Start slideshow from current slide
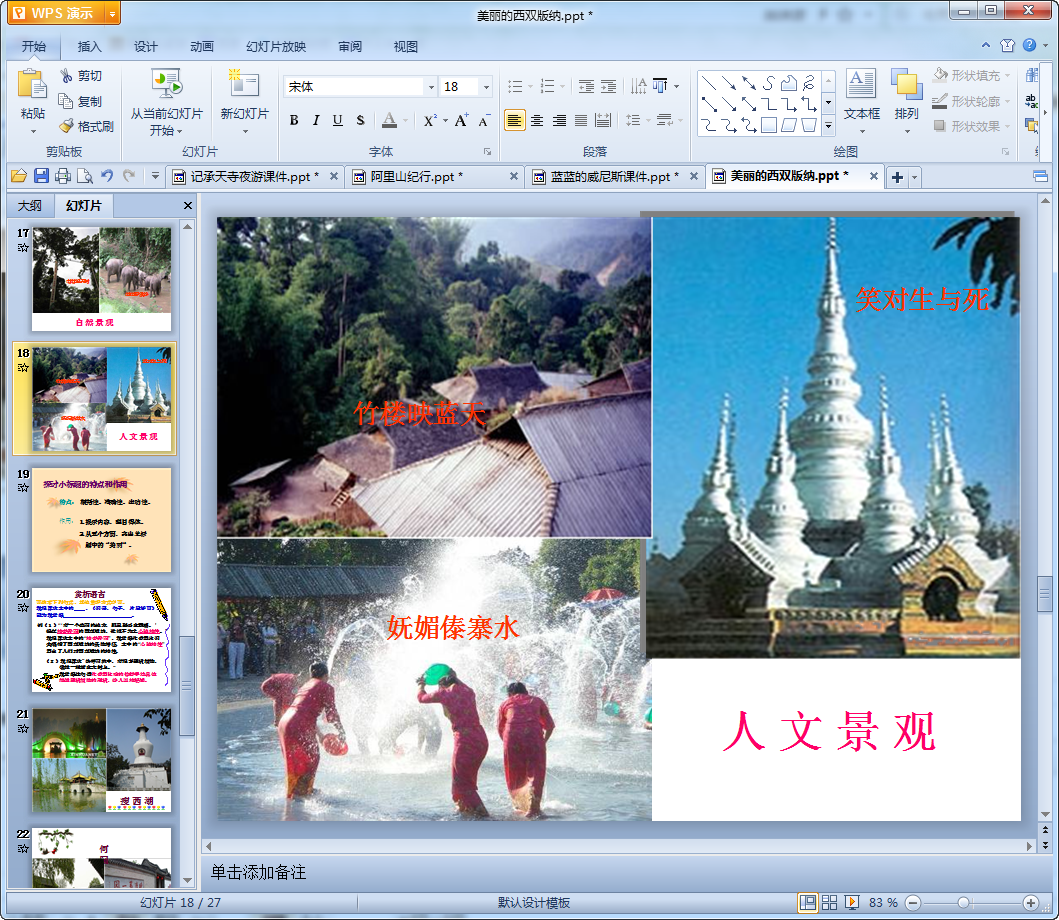The height and width of the screenshot is (920, 1059). 166,84
